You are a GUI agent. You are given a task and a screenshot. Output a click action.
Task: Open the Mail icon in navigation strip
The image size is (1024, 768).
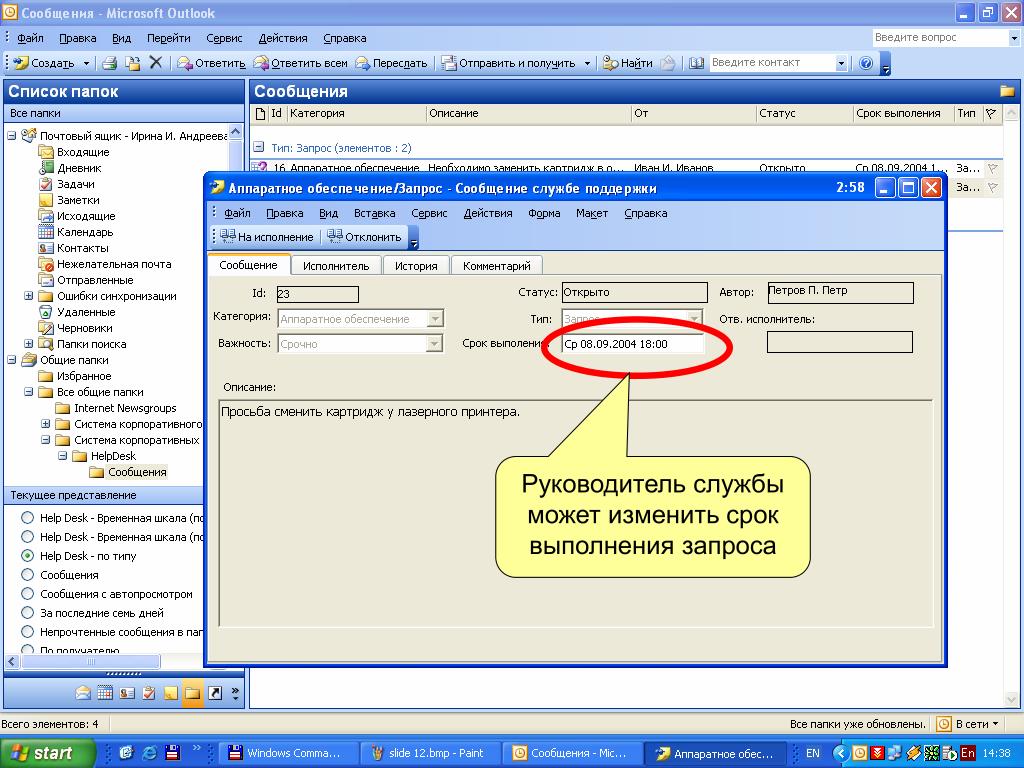click(83, 693)
